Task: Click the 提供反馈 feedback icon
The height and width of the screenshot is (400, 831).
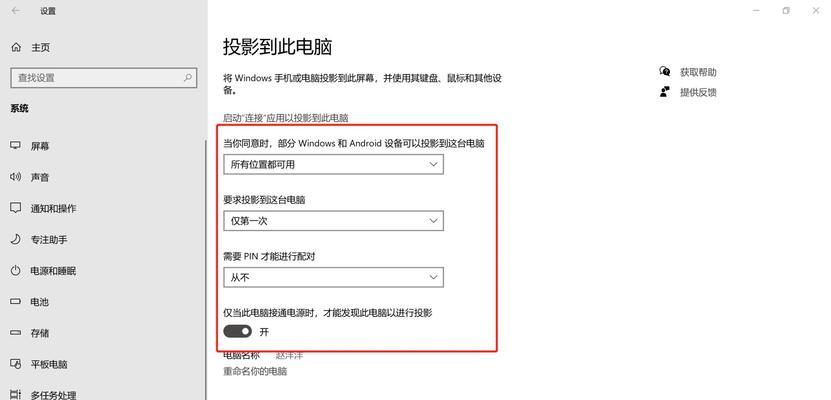Action: pyautogui.click(x=665, y=92)
